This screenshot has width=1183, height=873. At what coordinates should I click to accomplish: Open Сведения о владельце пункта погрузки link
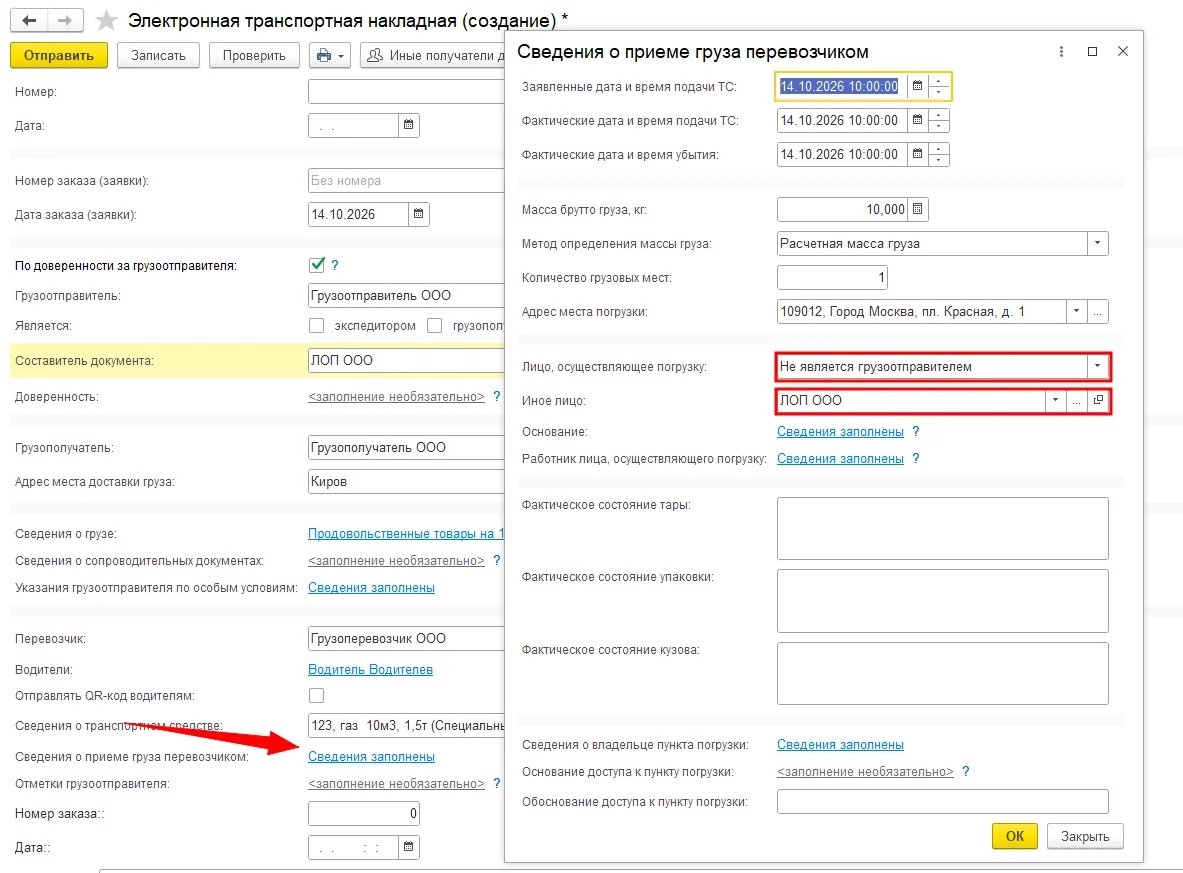840,745
